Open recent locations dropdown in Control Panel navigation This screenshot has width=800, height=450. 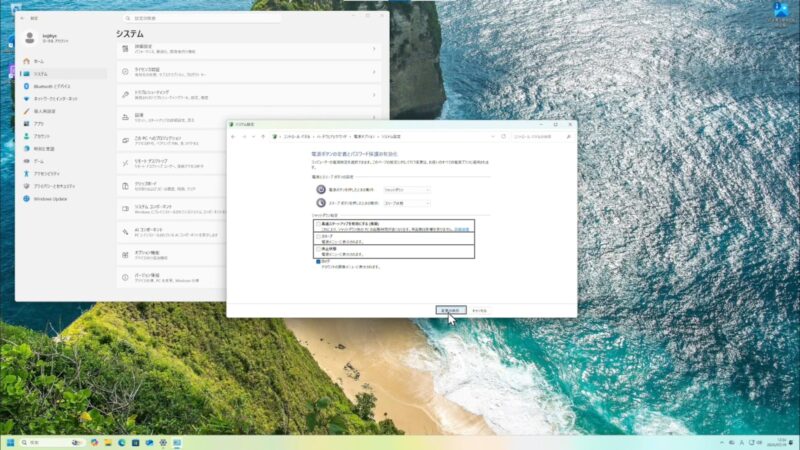(254, 137)
